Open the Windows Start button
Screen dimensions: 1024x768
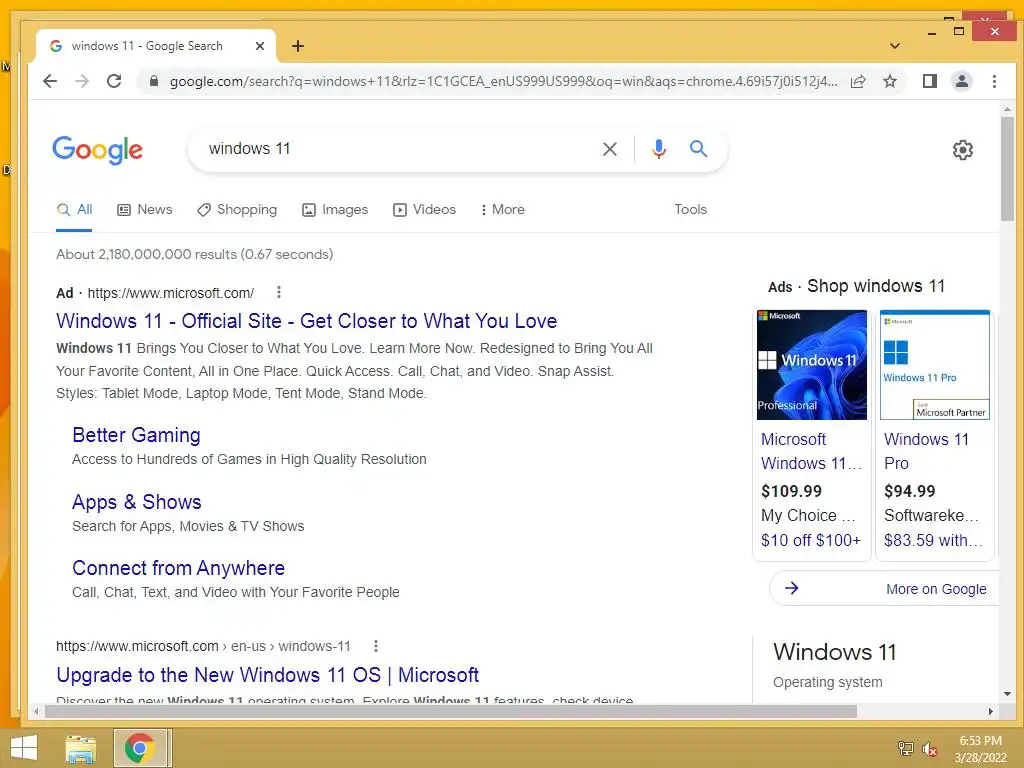click(24, 748)
